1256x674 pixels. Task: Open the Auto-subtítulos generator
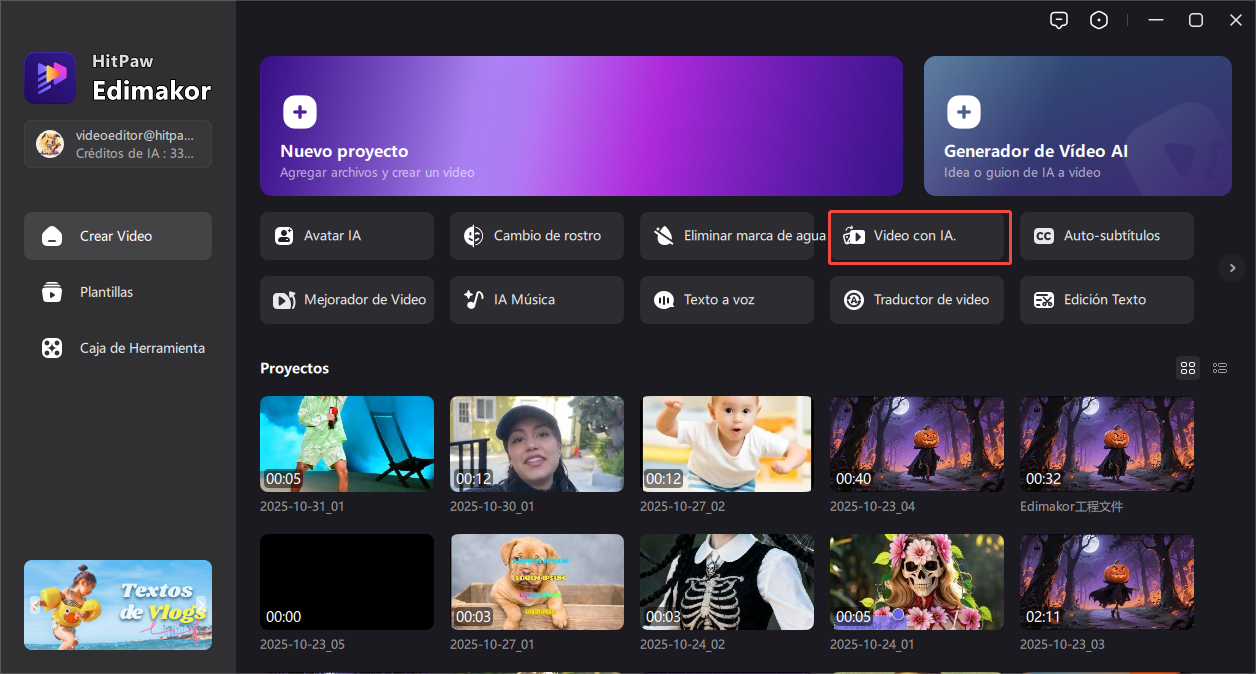tap(1106, 235)
